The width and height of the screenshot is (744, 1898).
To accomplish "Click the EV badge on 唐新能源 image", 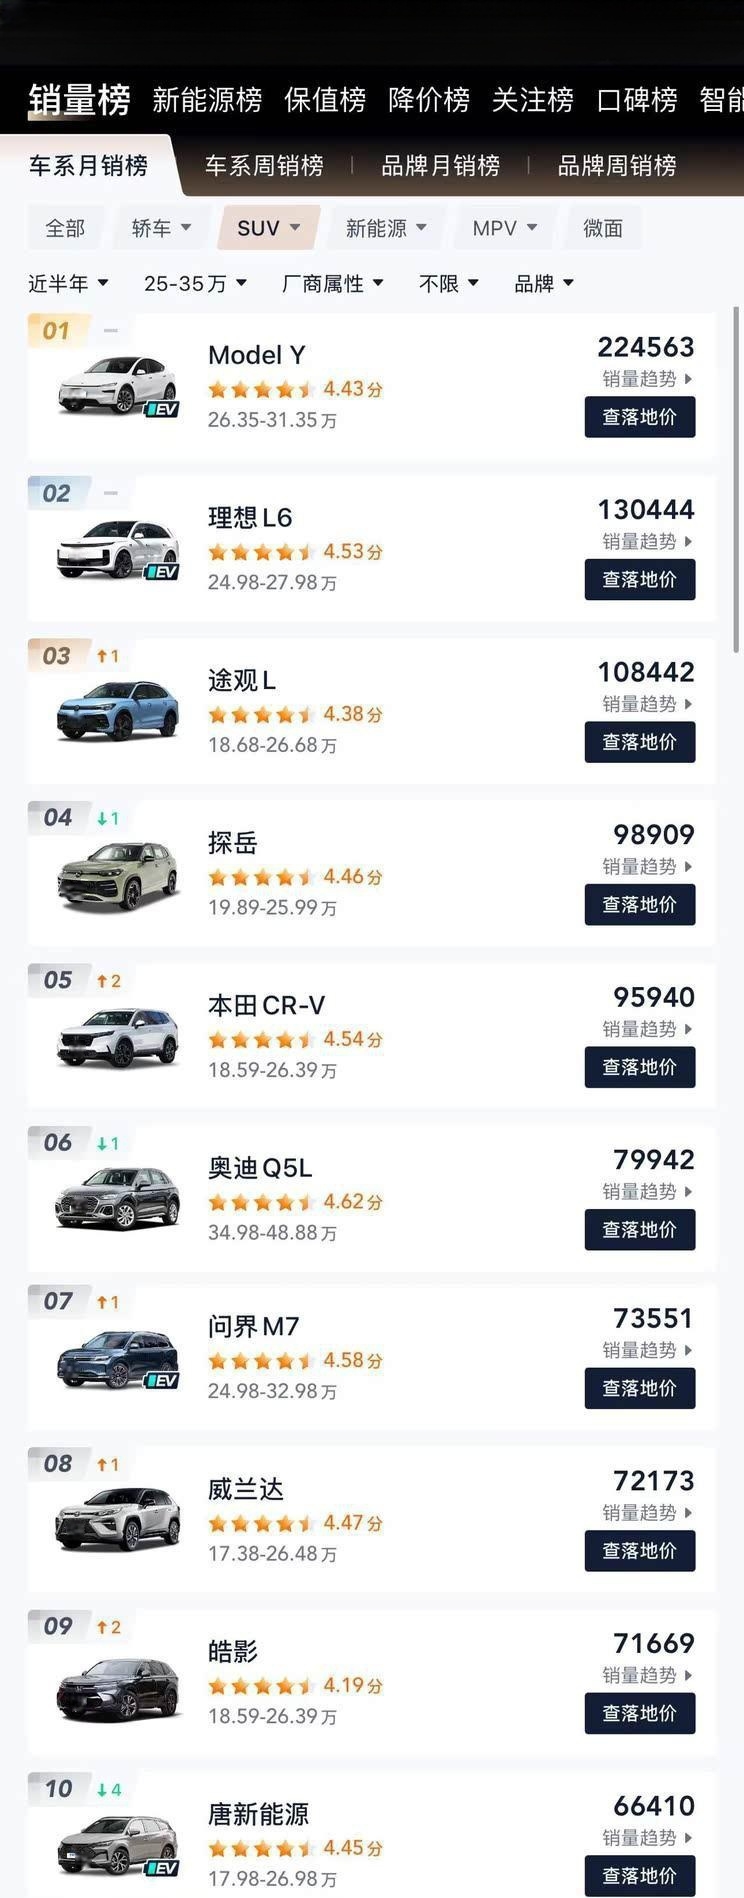I will 161,1868.
